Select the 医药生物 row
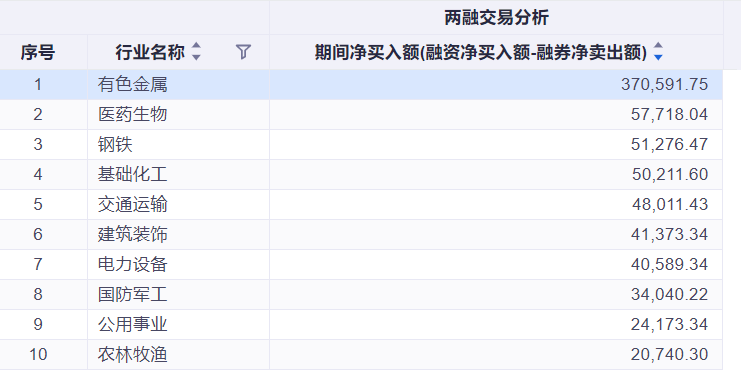 click(361, 114)
